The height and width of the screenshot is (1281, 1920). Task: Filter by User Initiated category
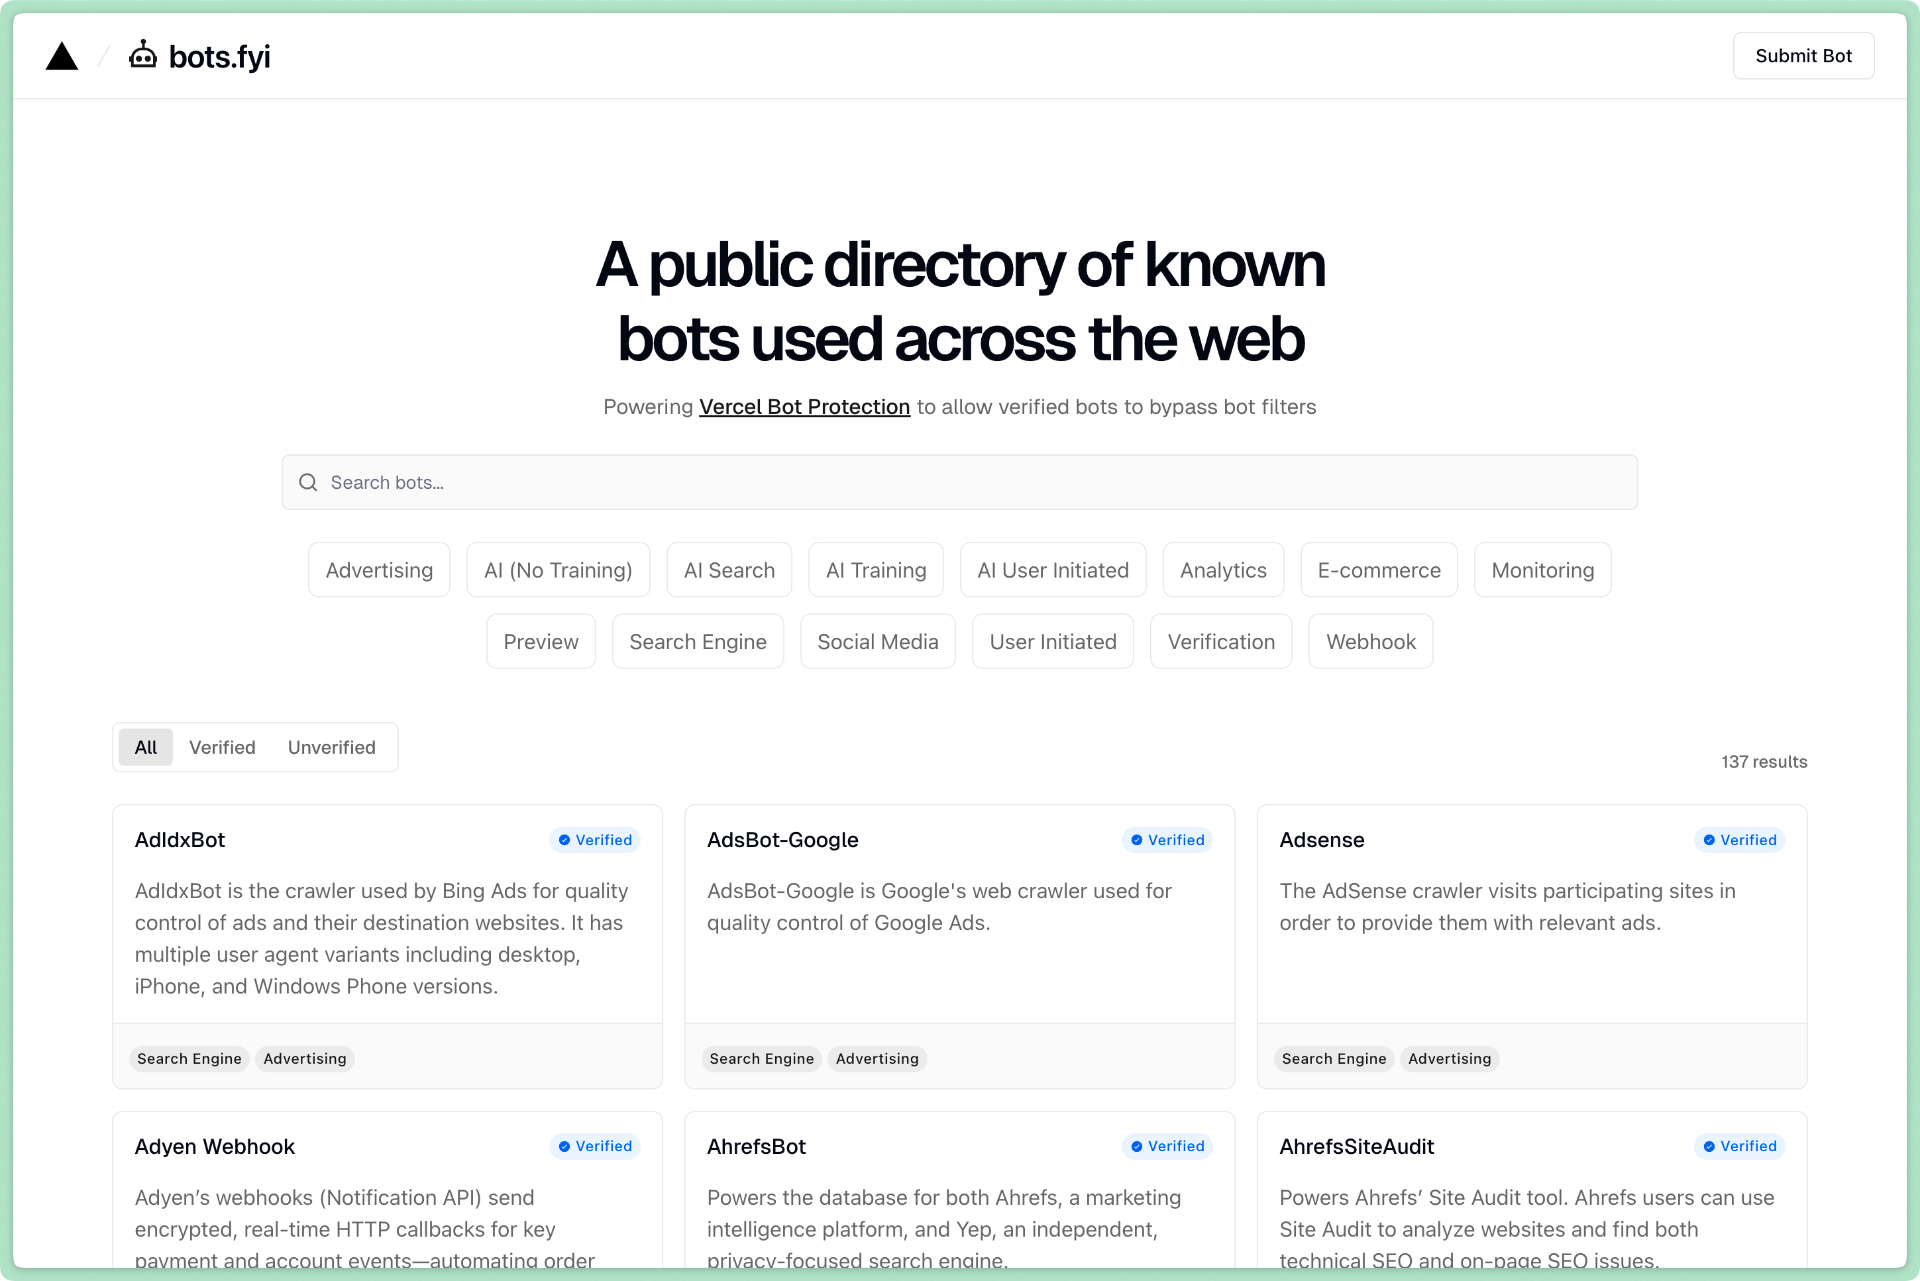click(x=1053, y=642)
